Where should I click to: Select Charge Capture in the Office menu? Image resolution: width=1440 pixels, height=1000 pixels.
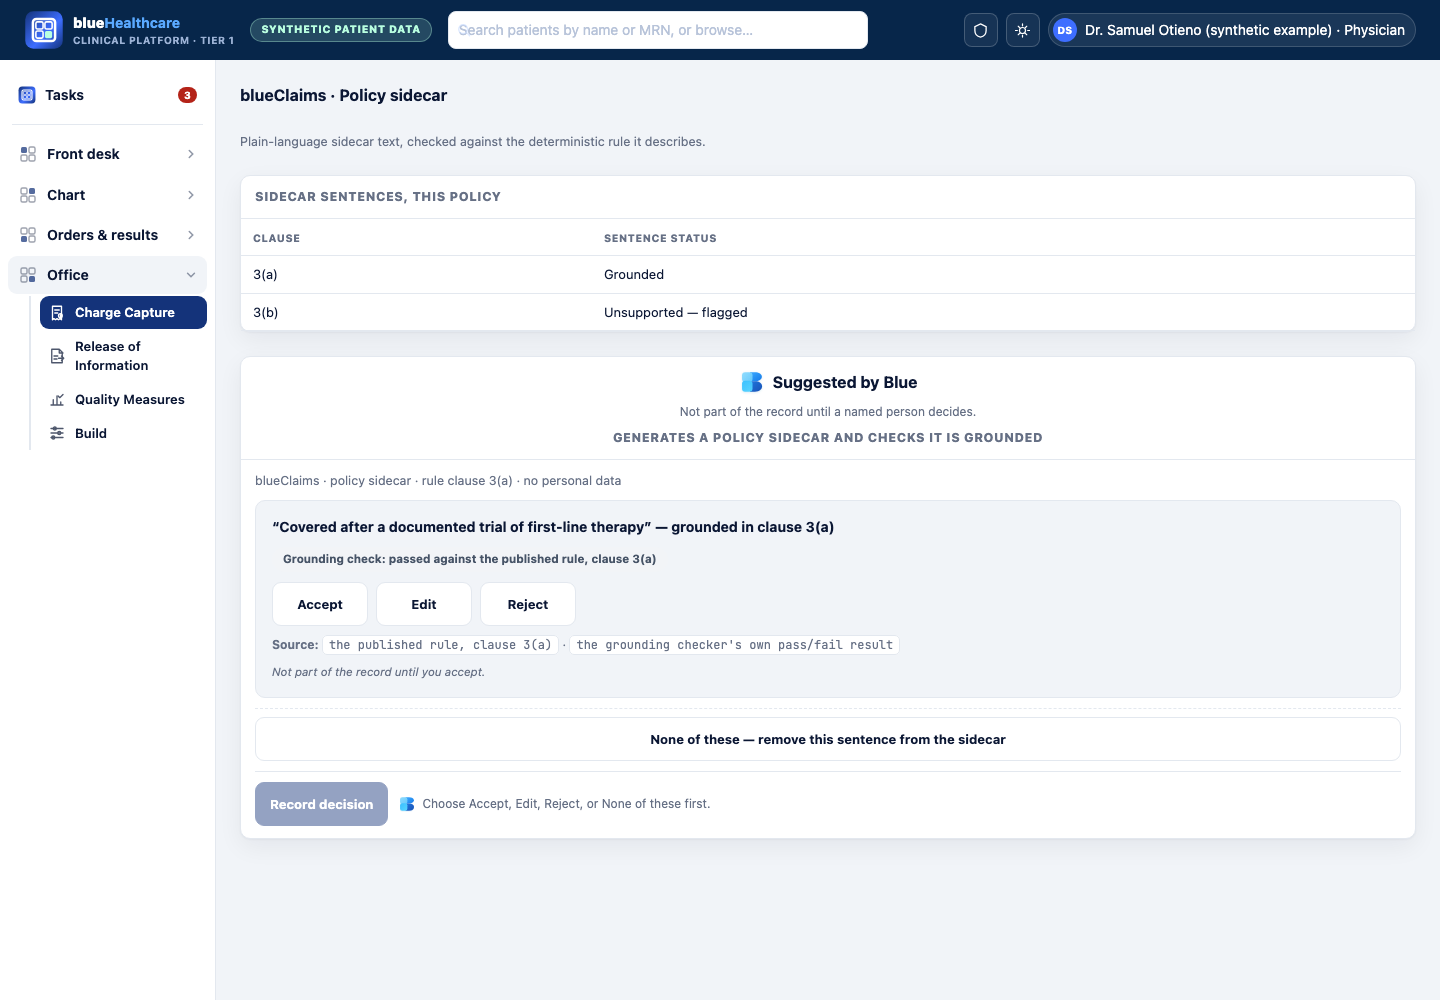point(123,313)
